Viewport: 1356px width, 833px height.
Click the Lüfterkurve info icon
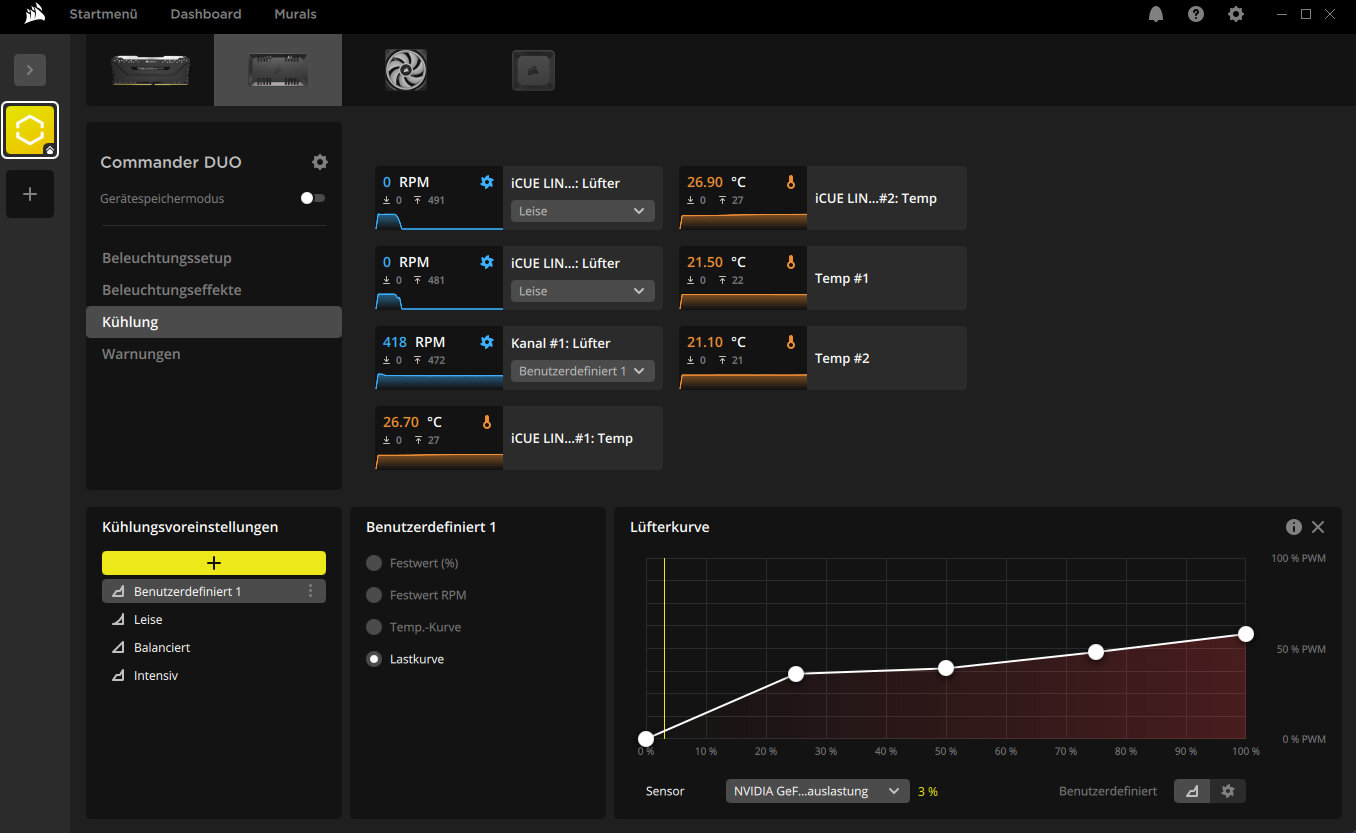click(1293, 527)
